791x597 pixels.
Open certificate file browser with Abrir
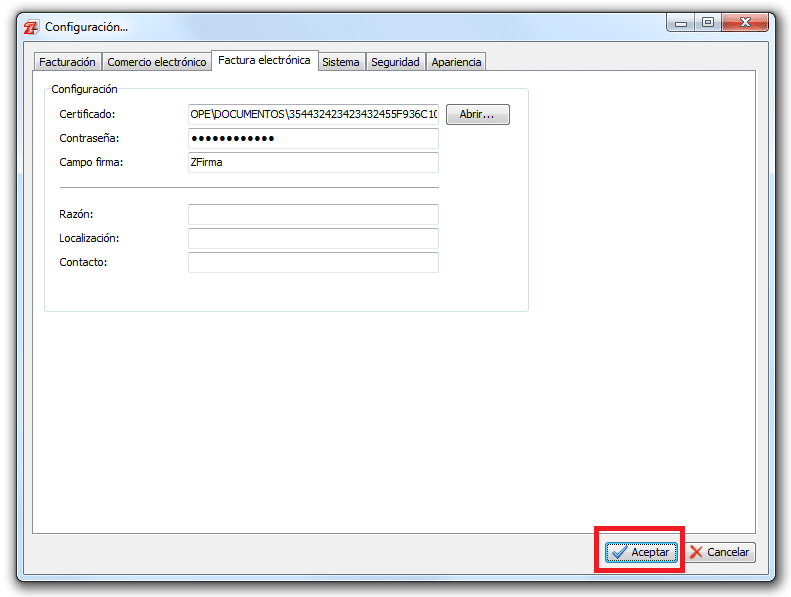point(477,114)
